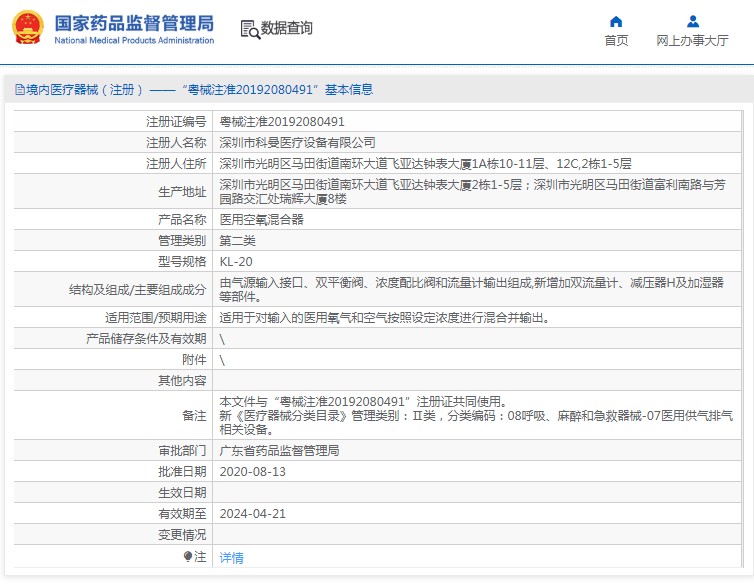The height and width of the screenshot is (586, 754).
Task: Click the 生产地址 label
Action: click(x=182, y=192)
